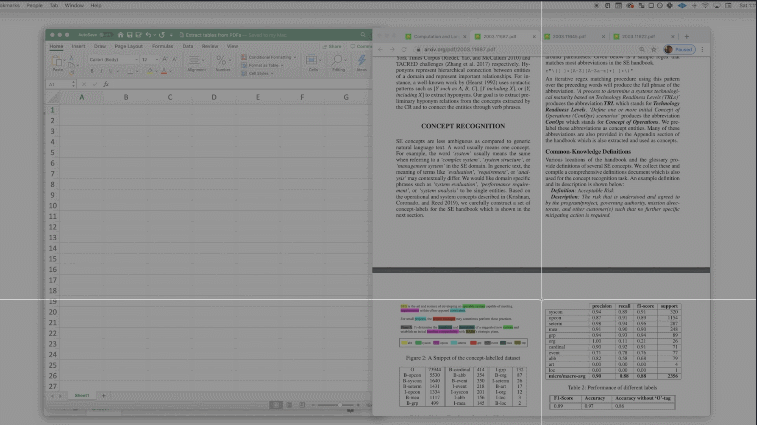Select the Sheet1 tab

(82, 396)
